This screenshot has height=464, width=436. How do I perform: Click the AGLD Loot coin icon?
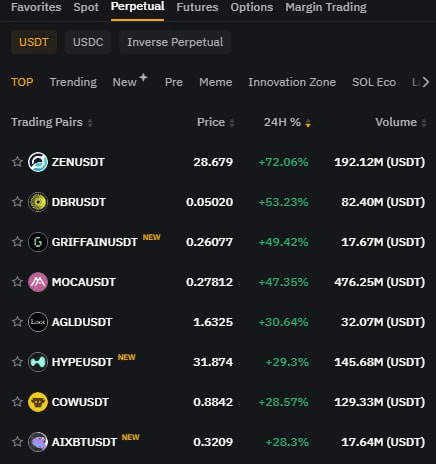coord(38,322)
